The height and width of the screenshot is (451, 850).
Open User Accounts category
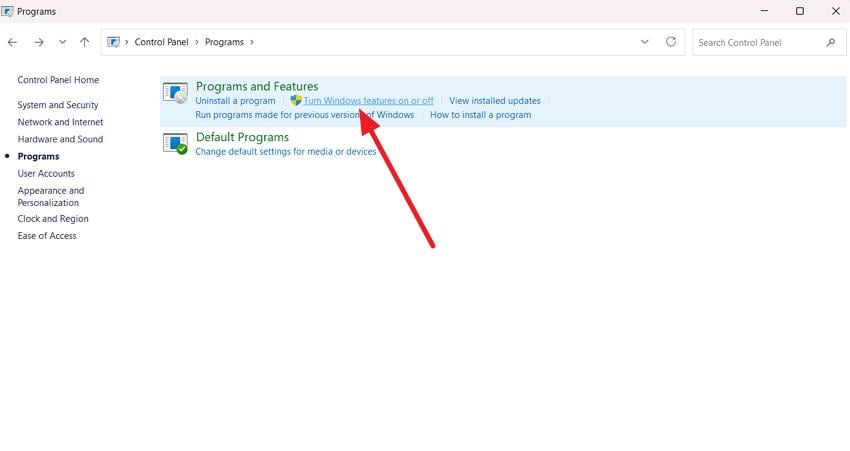(46, 173)
